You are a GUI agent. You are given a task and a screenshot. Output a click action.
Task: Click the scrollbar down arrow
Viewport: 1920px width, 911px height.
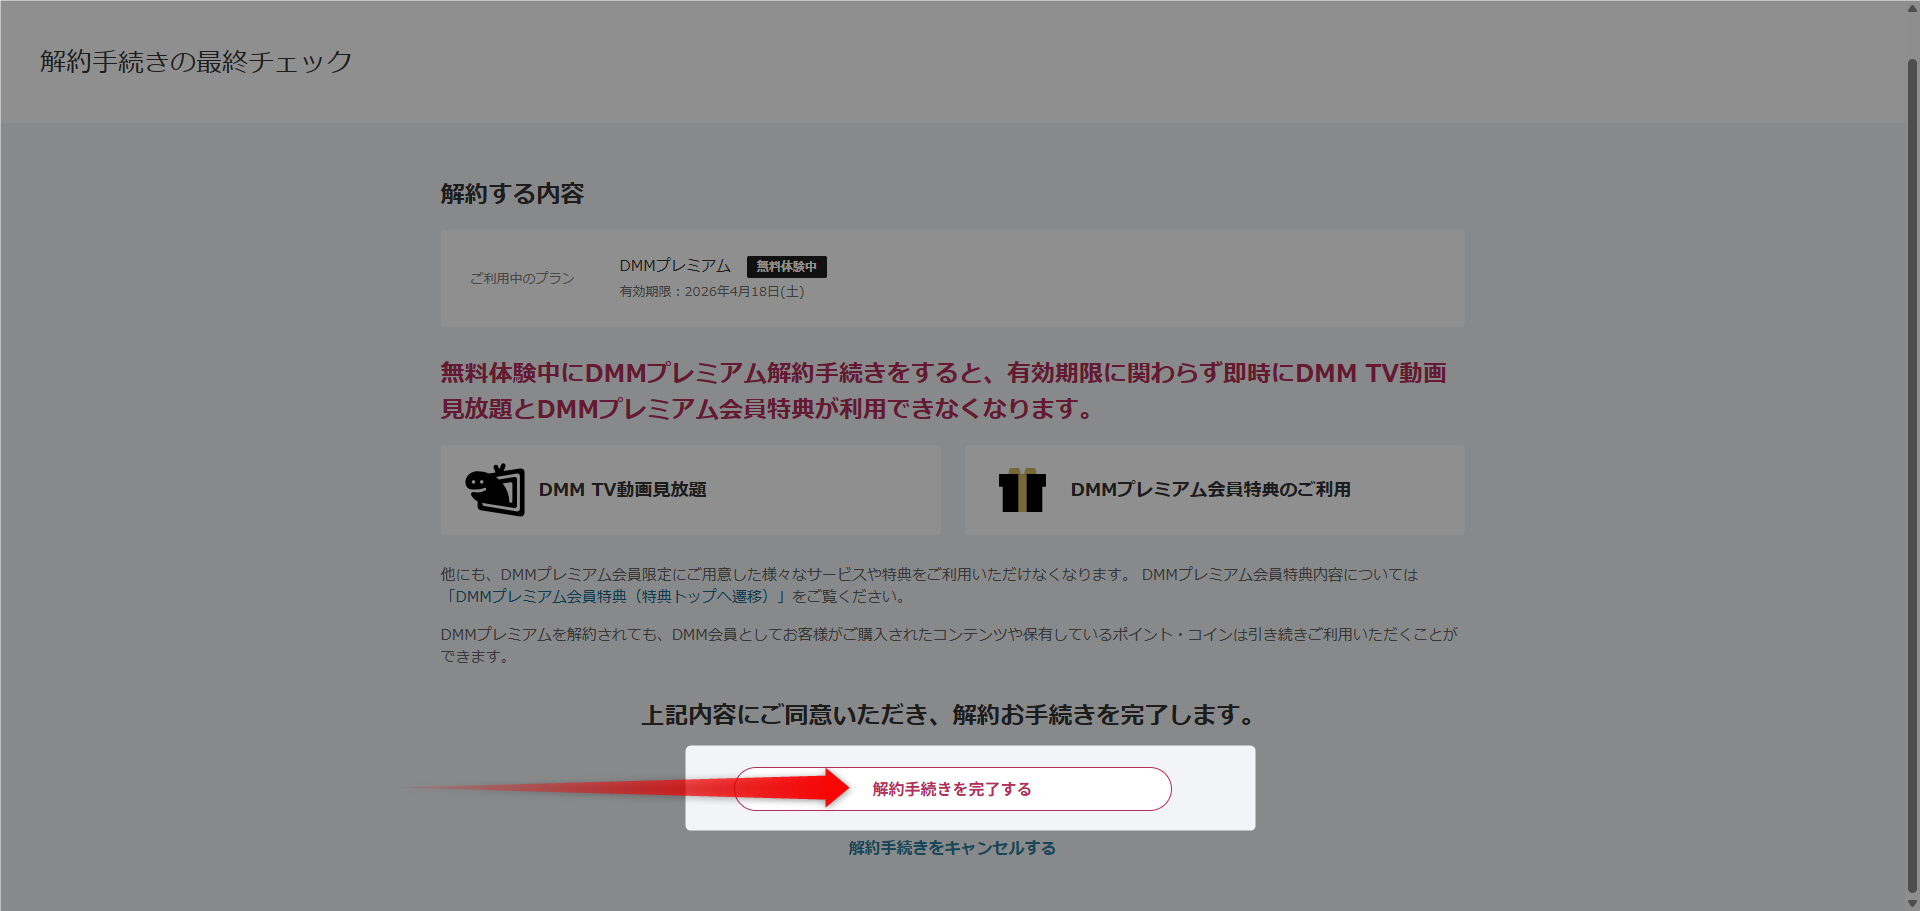point(1911,903)
